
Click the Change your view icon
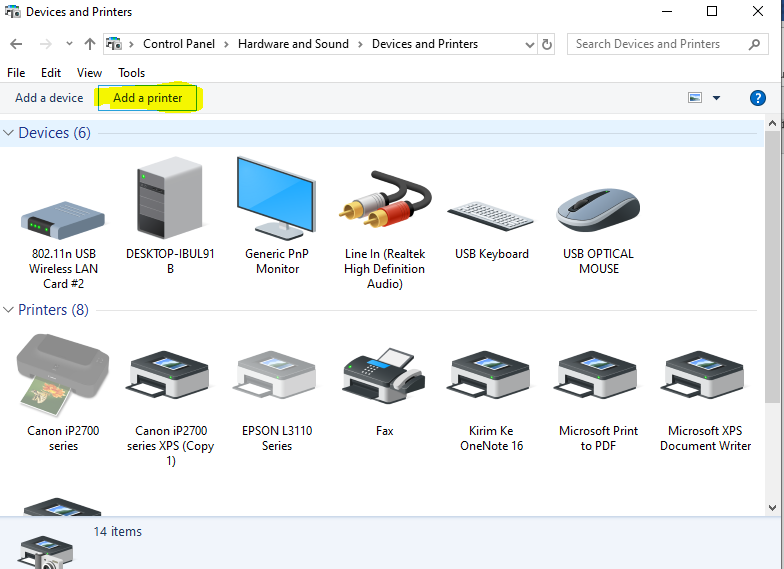coord(695,98)
